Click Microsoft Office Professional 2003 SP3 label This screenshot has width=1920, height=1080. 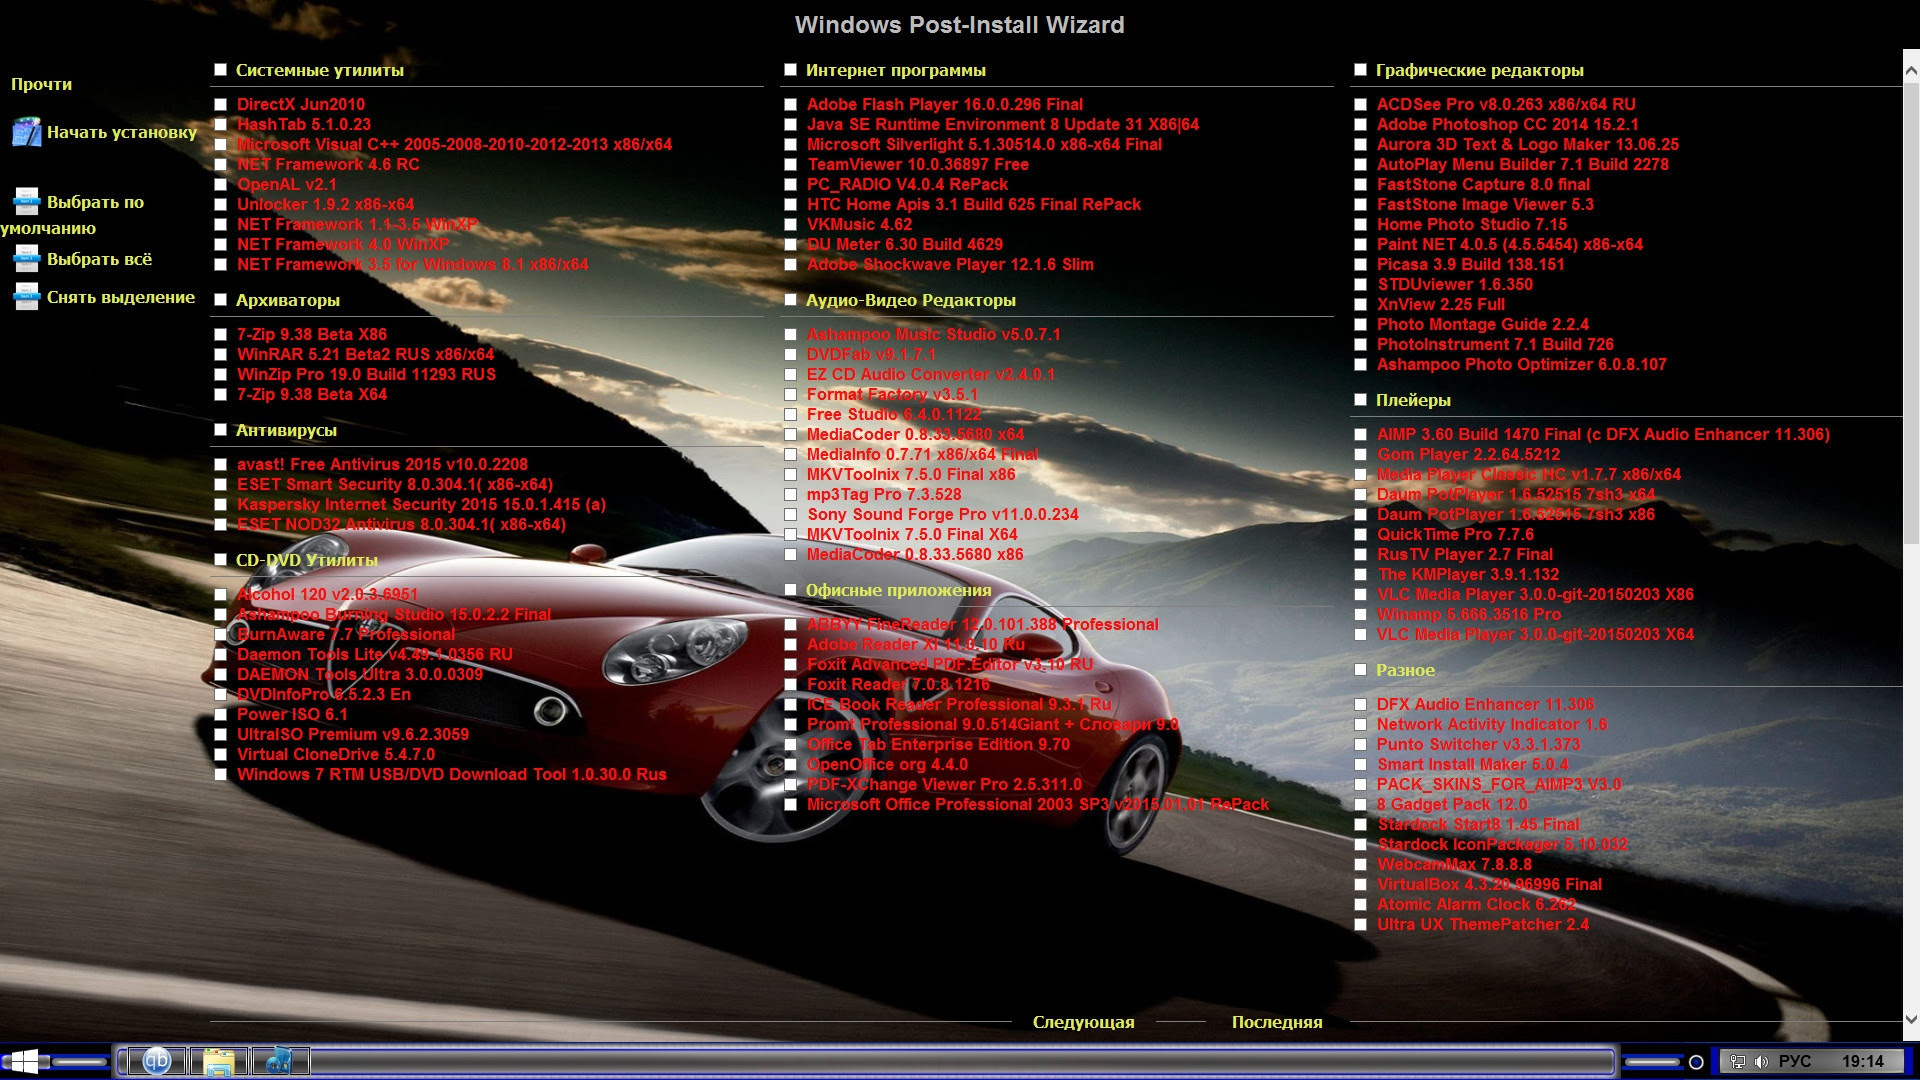pyautogui.click(x=1037, y=804)
